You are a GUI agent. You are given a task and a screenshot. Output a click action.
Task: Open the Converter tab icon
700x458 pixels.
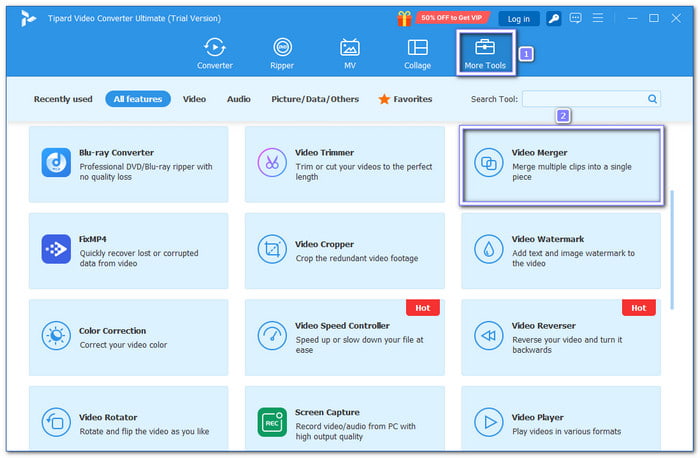coord(215,47)
